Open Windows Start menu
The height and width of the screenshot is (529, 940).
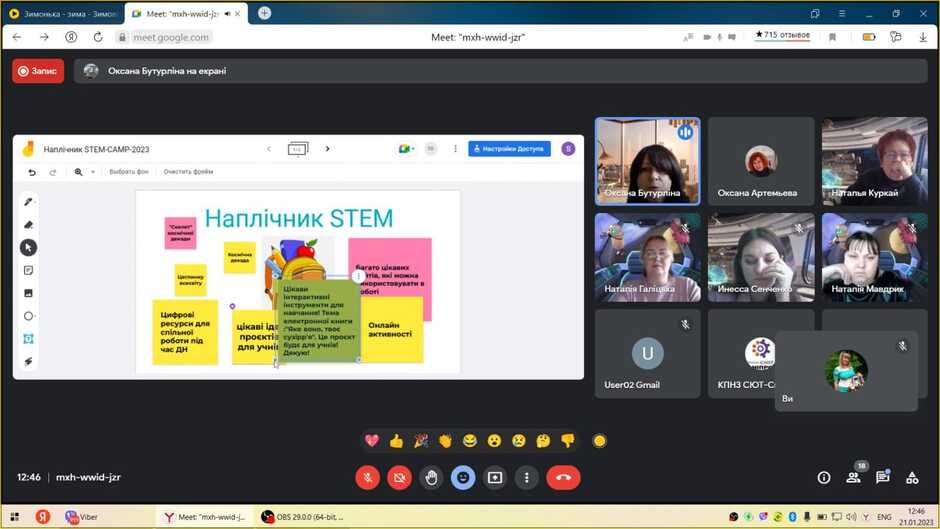pyautogui.click(x=14, y=516)
